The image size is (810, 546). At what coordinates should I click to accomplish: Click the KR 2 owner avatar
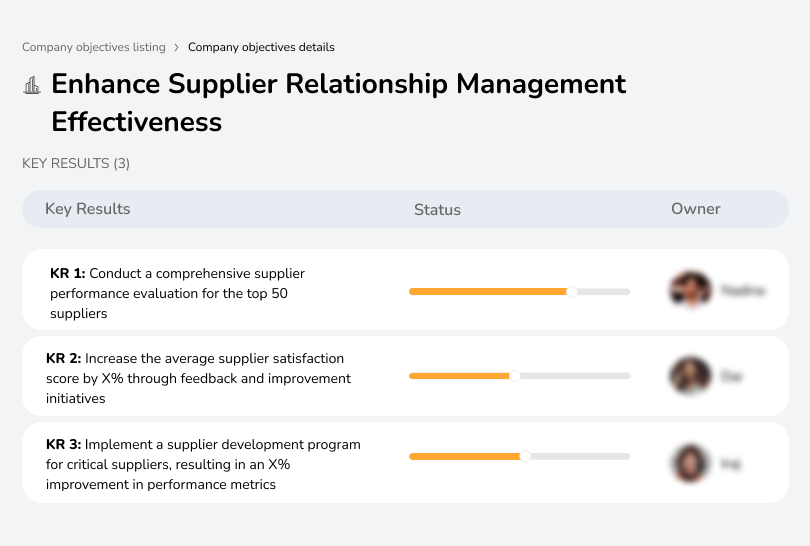tap(690, 376)
